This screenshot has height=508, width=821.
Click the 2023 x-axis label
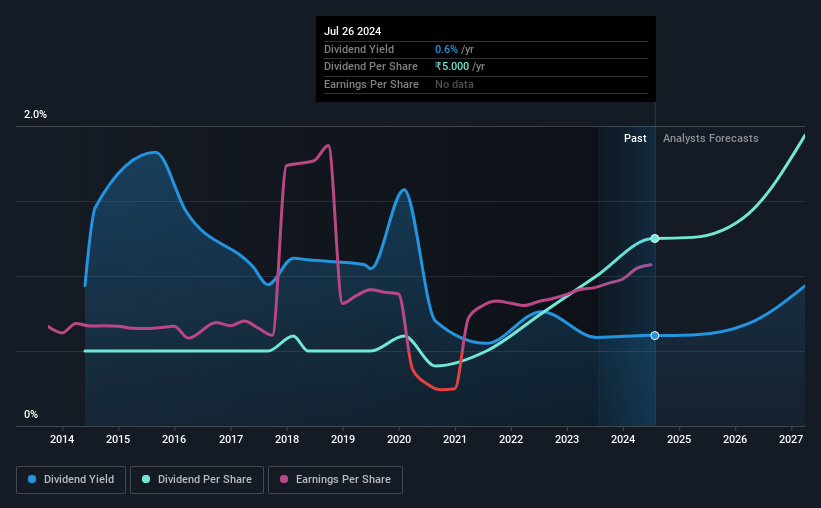[x=567, y=439]
